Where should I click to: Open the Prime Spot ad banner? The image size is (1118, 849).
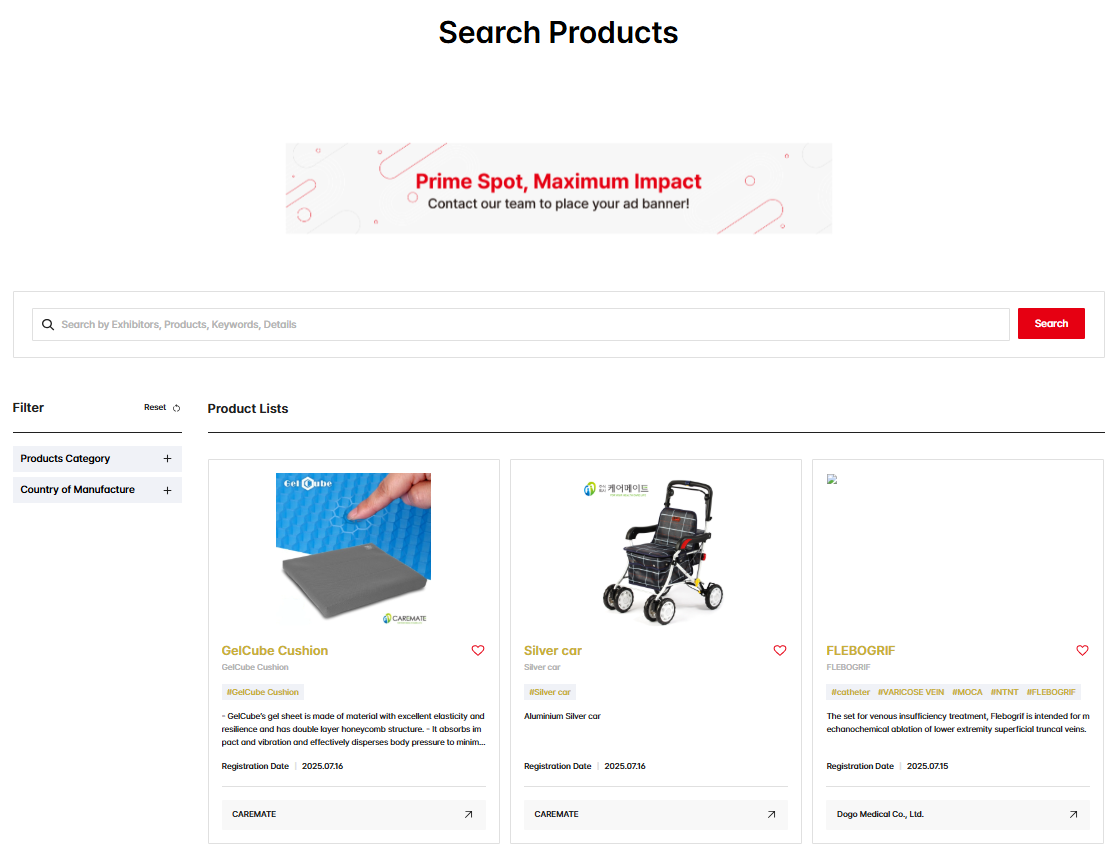point(558,188)
